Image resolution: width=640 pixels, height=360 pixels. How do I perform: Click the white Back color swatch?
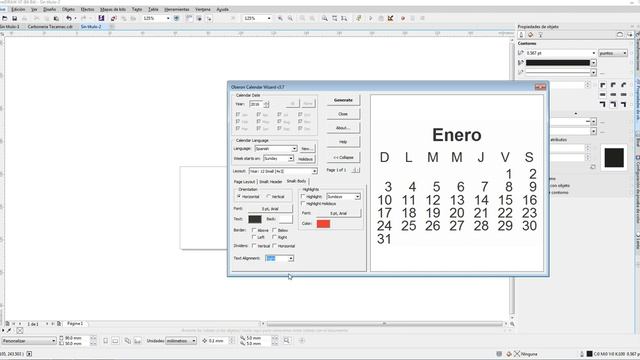coord(285,219)
